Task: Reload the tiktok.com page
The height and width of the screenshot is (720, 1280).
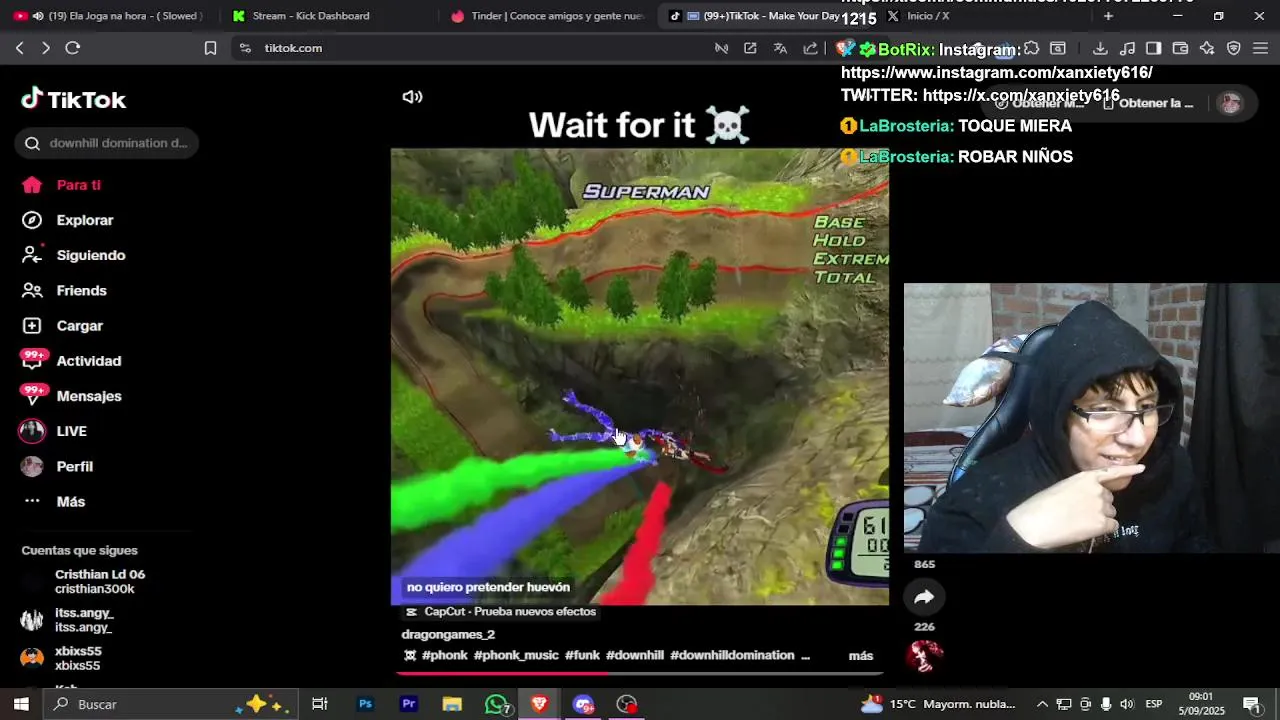Action: [x=72, y=48]
